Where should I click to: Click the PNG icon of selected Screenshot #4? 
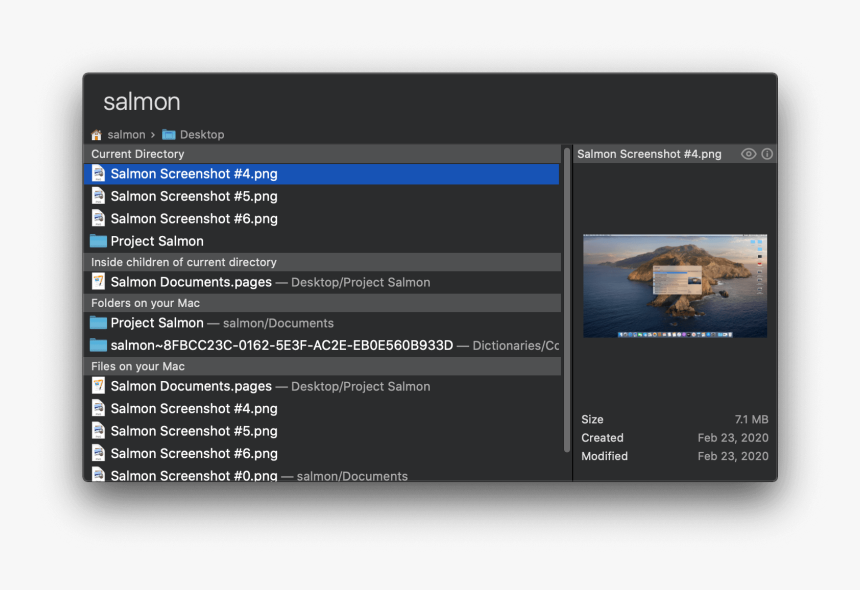pos(98,174)
